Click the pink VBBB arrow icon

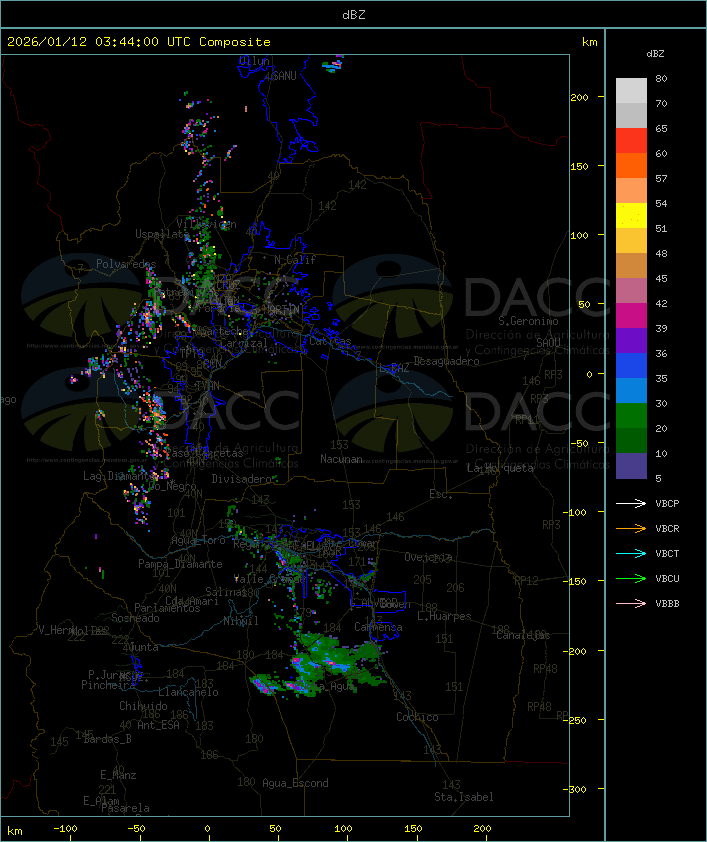(x=631, y=604)
